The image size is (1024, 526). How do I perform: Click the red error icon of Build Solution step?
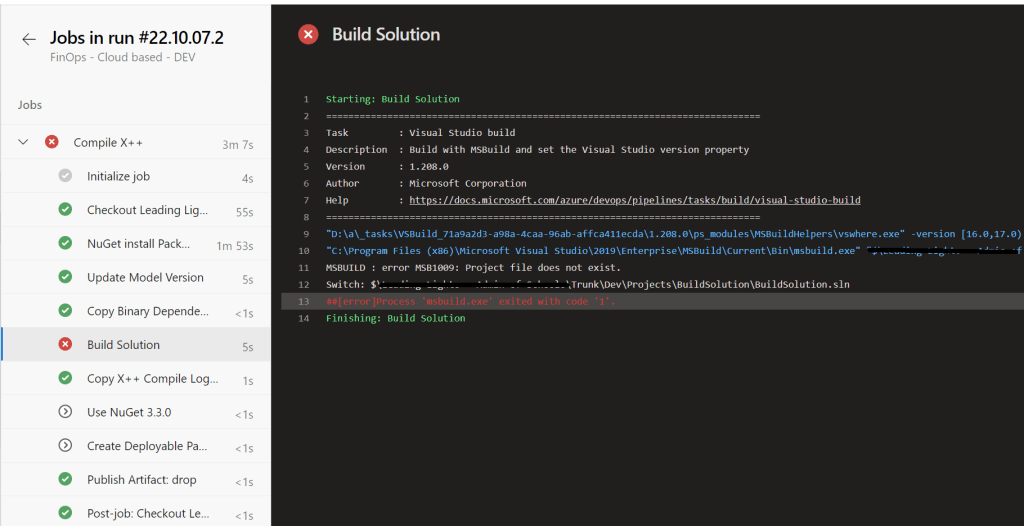[x=65, y=345]
